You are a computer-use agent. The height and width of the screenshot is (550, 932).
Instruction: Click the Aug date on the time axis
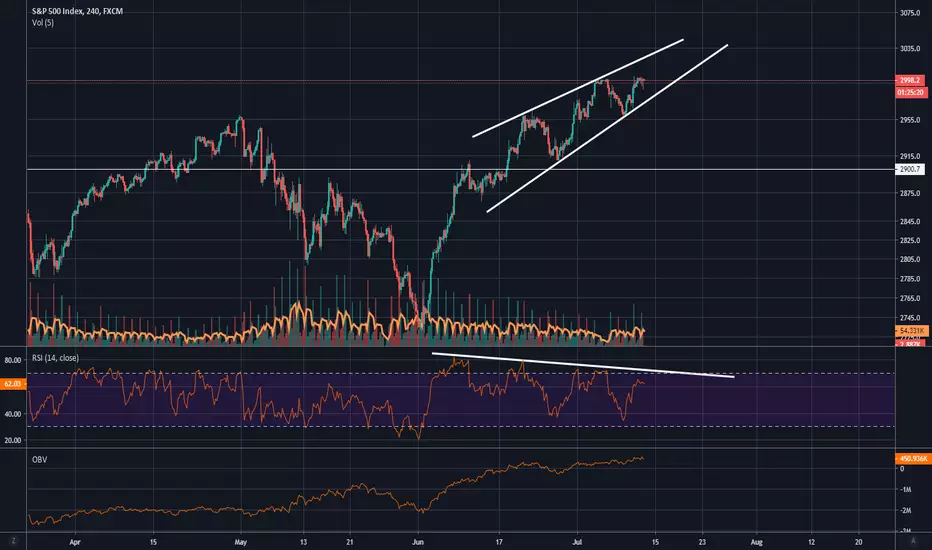756,542
